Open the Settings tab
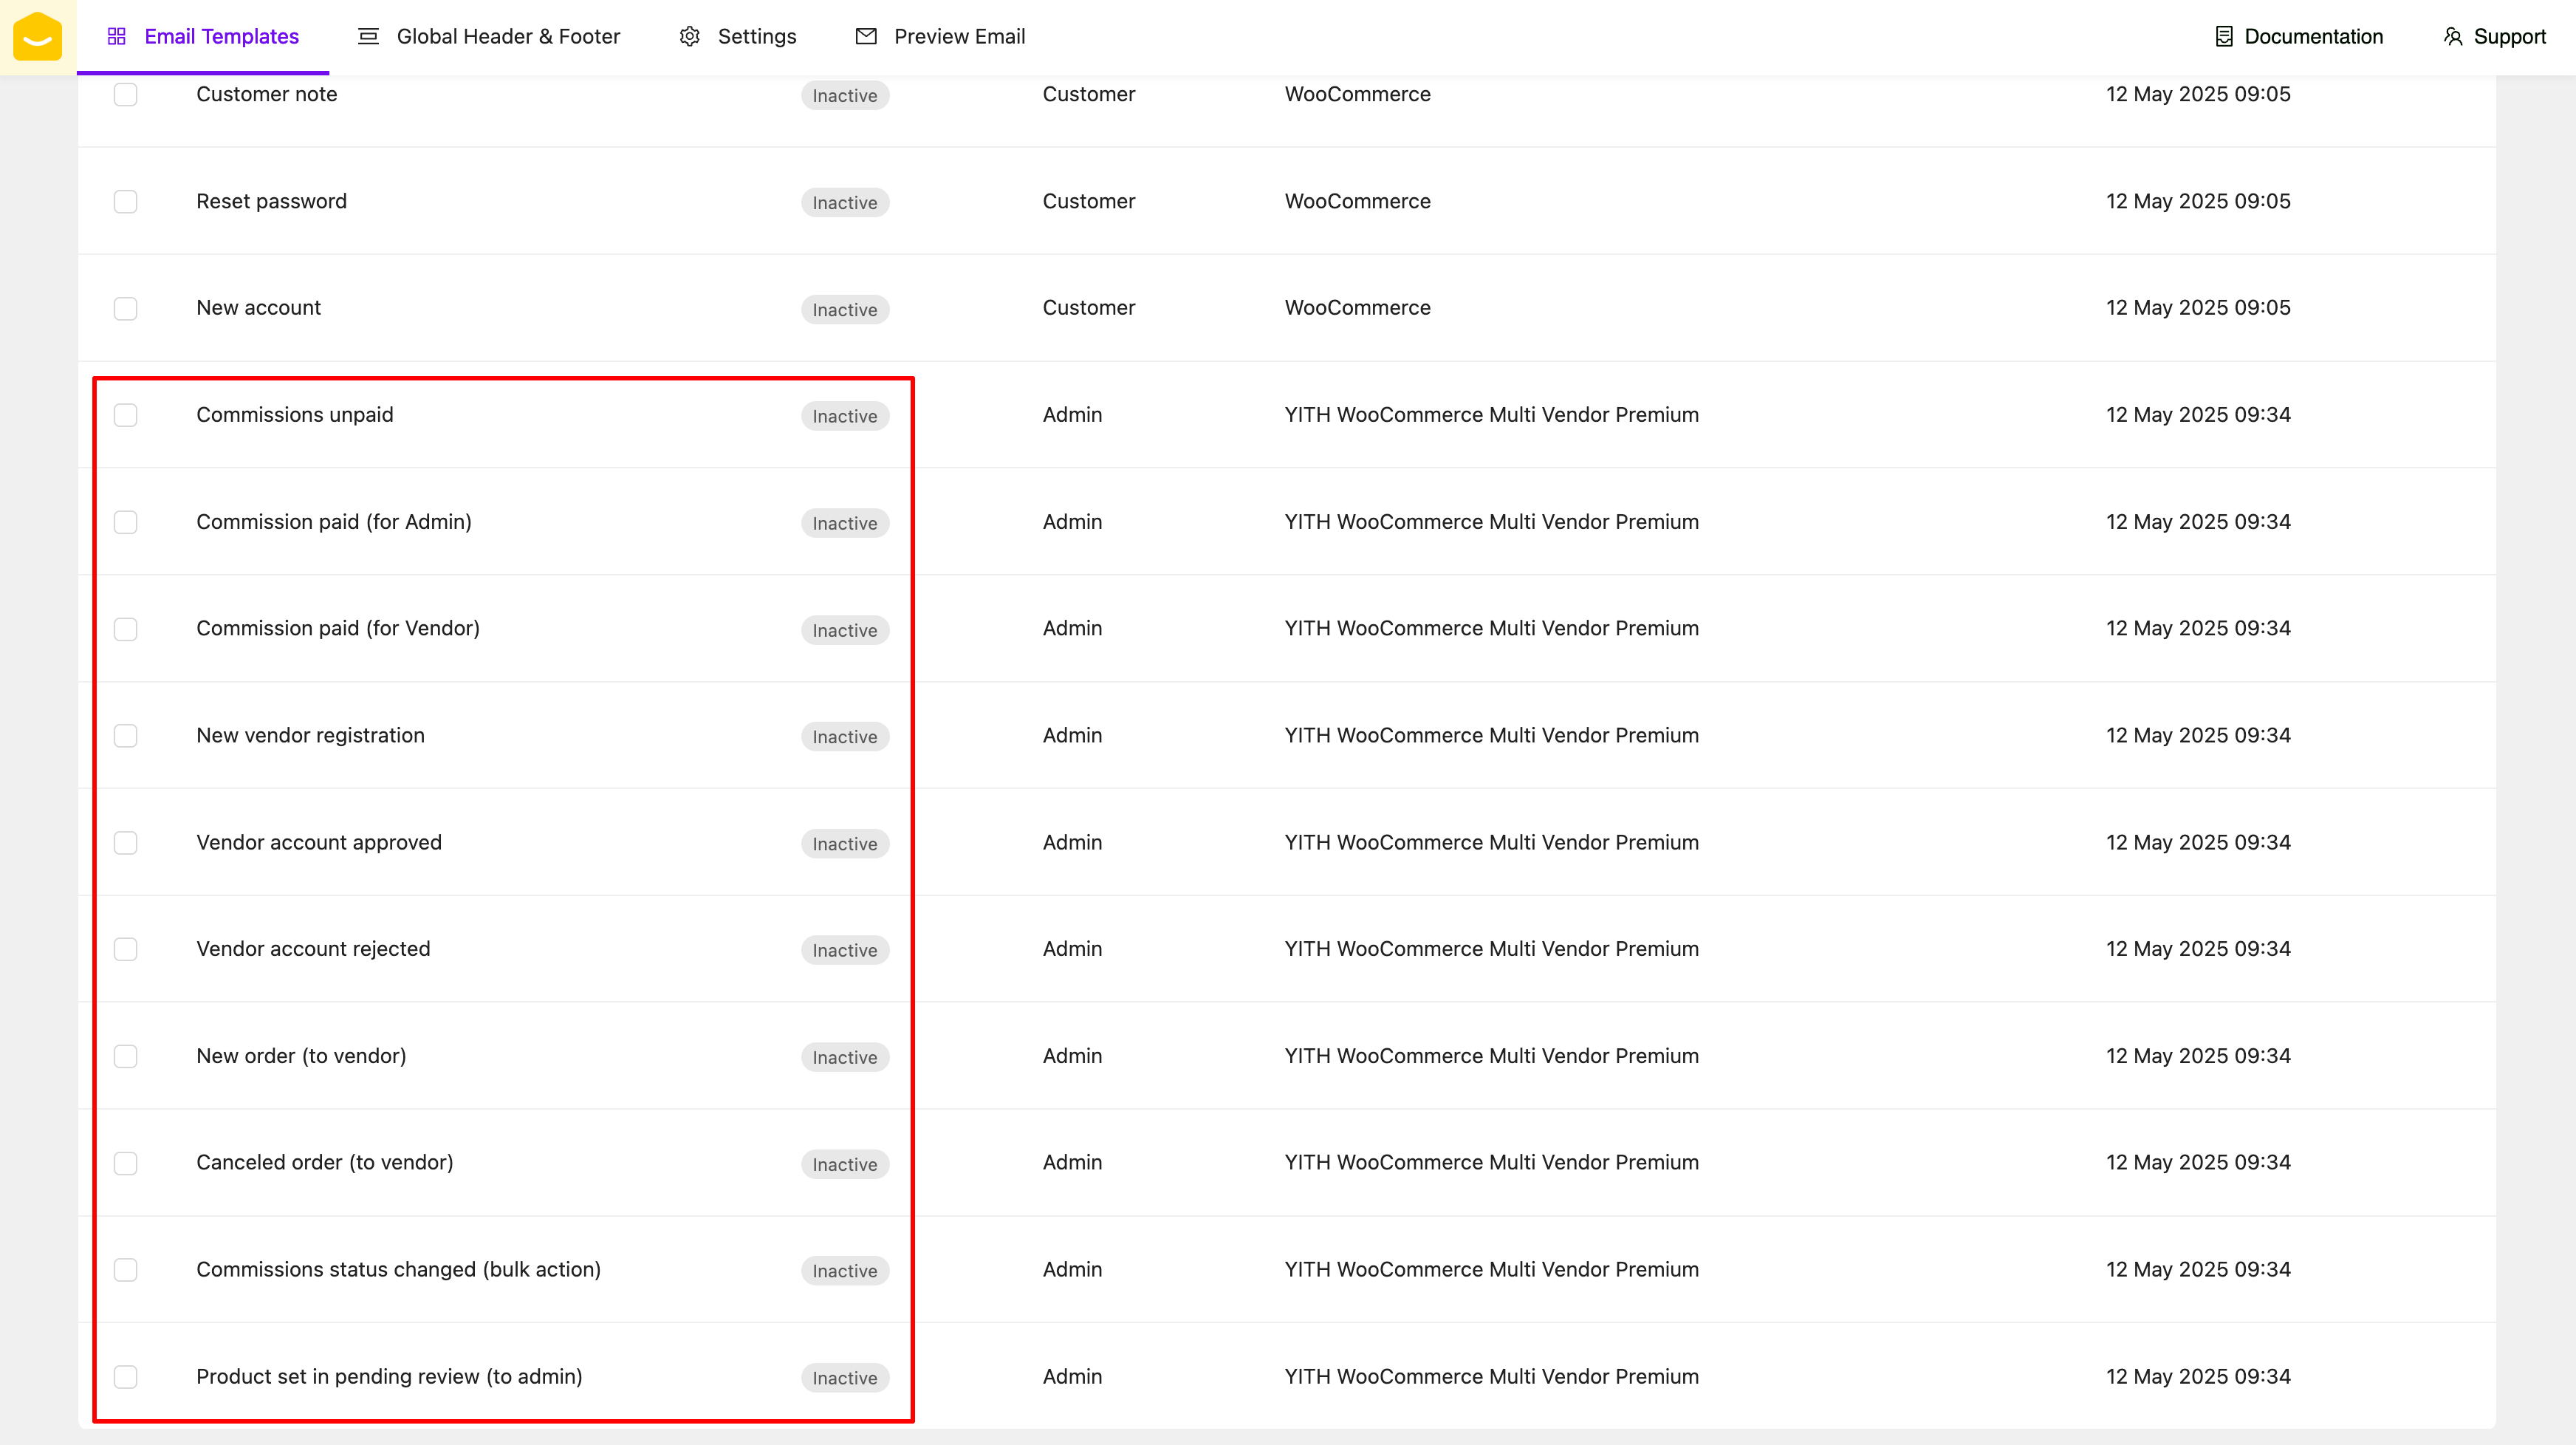This screenshot has height=1445, width=2576. click(756, 37)
